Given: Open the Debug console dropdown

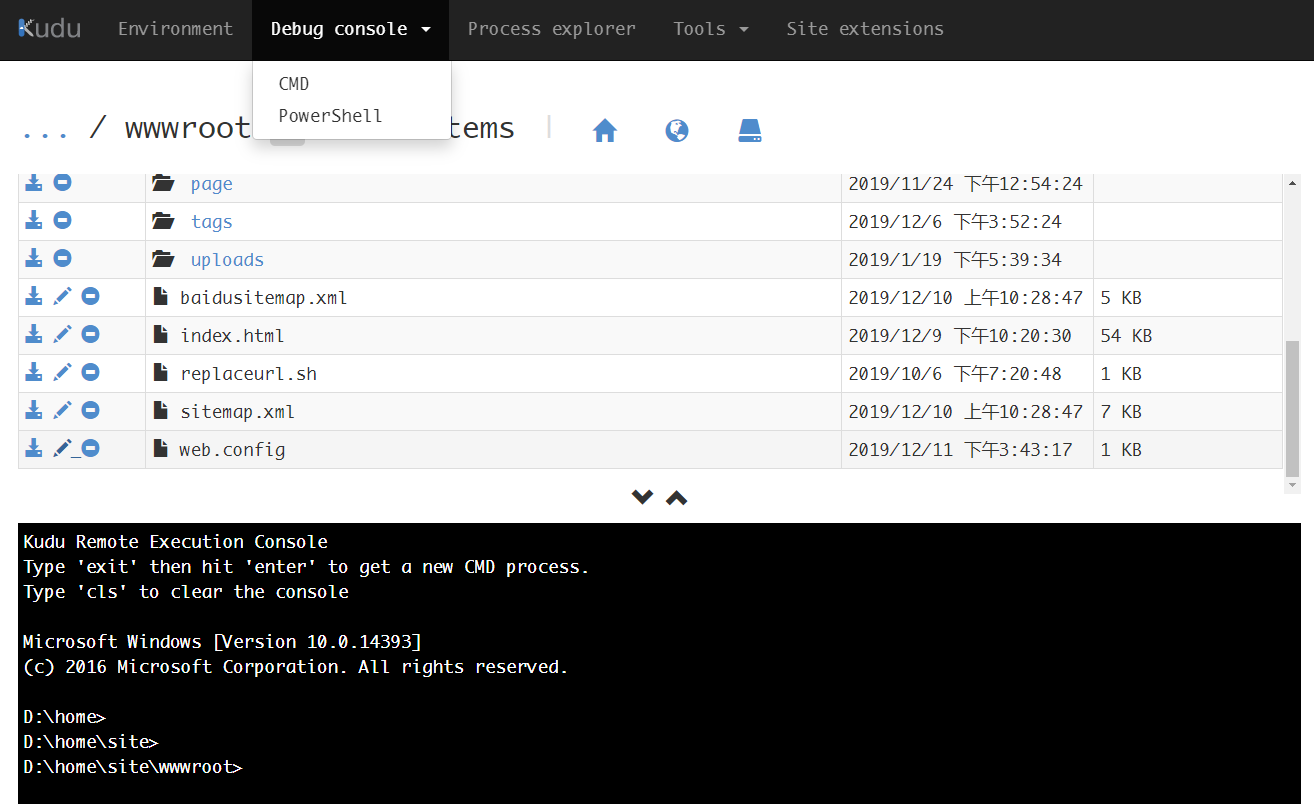Looking at the screenshot, I should point(350,29).
